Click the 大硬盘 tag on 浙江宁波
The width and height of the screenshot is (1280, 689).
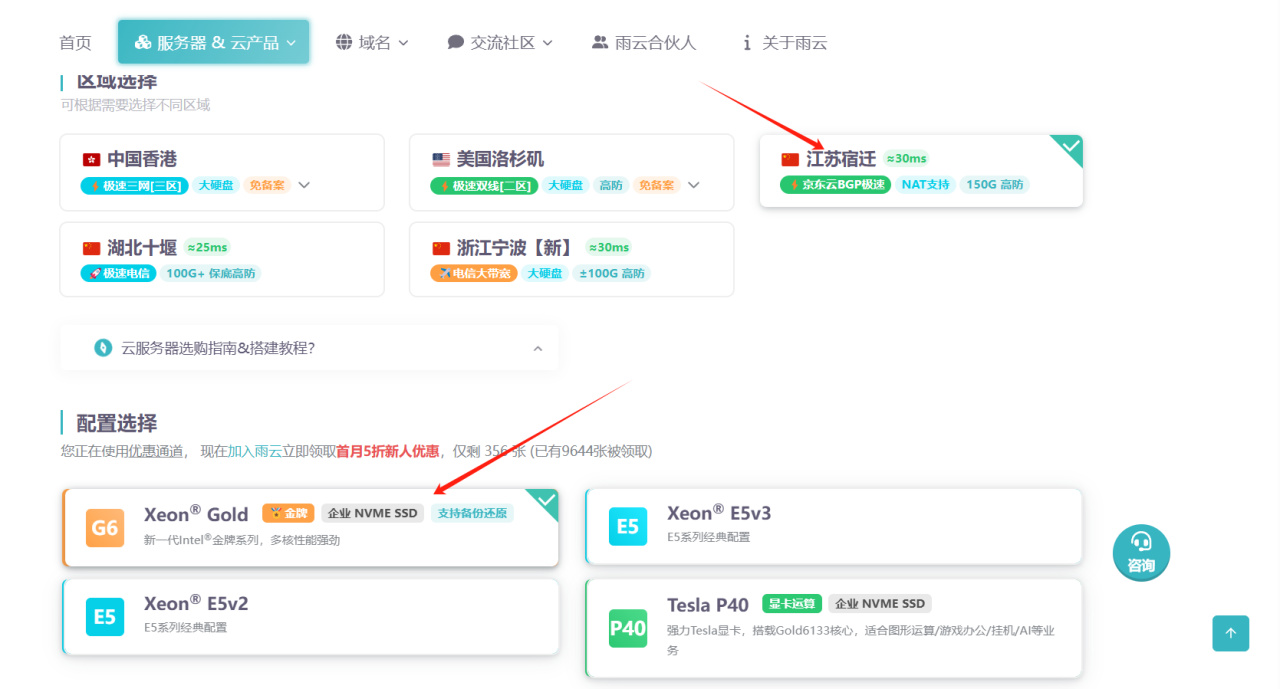point(545,273)
